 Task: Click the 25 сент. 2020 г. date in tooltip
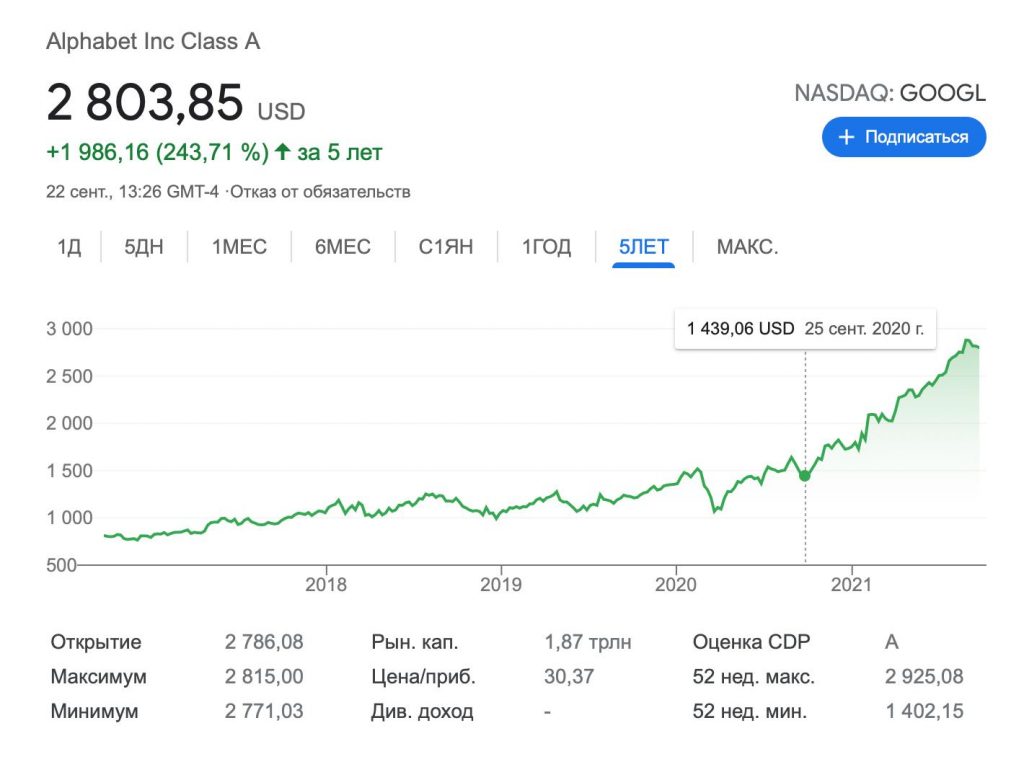(x=864, y=329)
